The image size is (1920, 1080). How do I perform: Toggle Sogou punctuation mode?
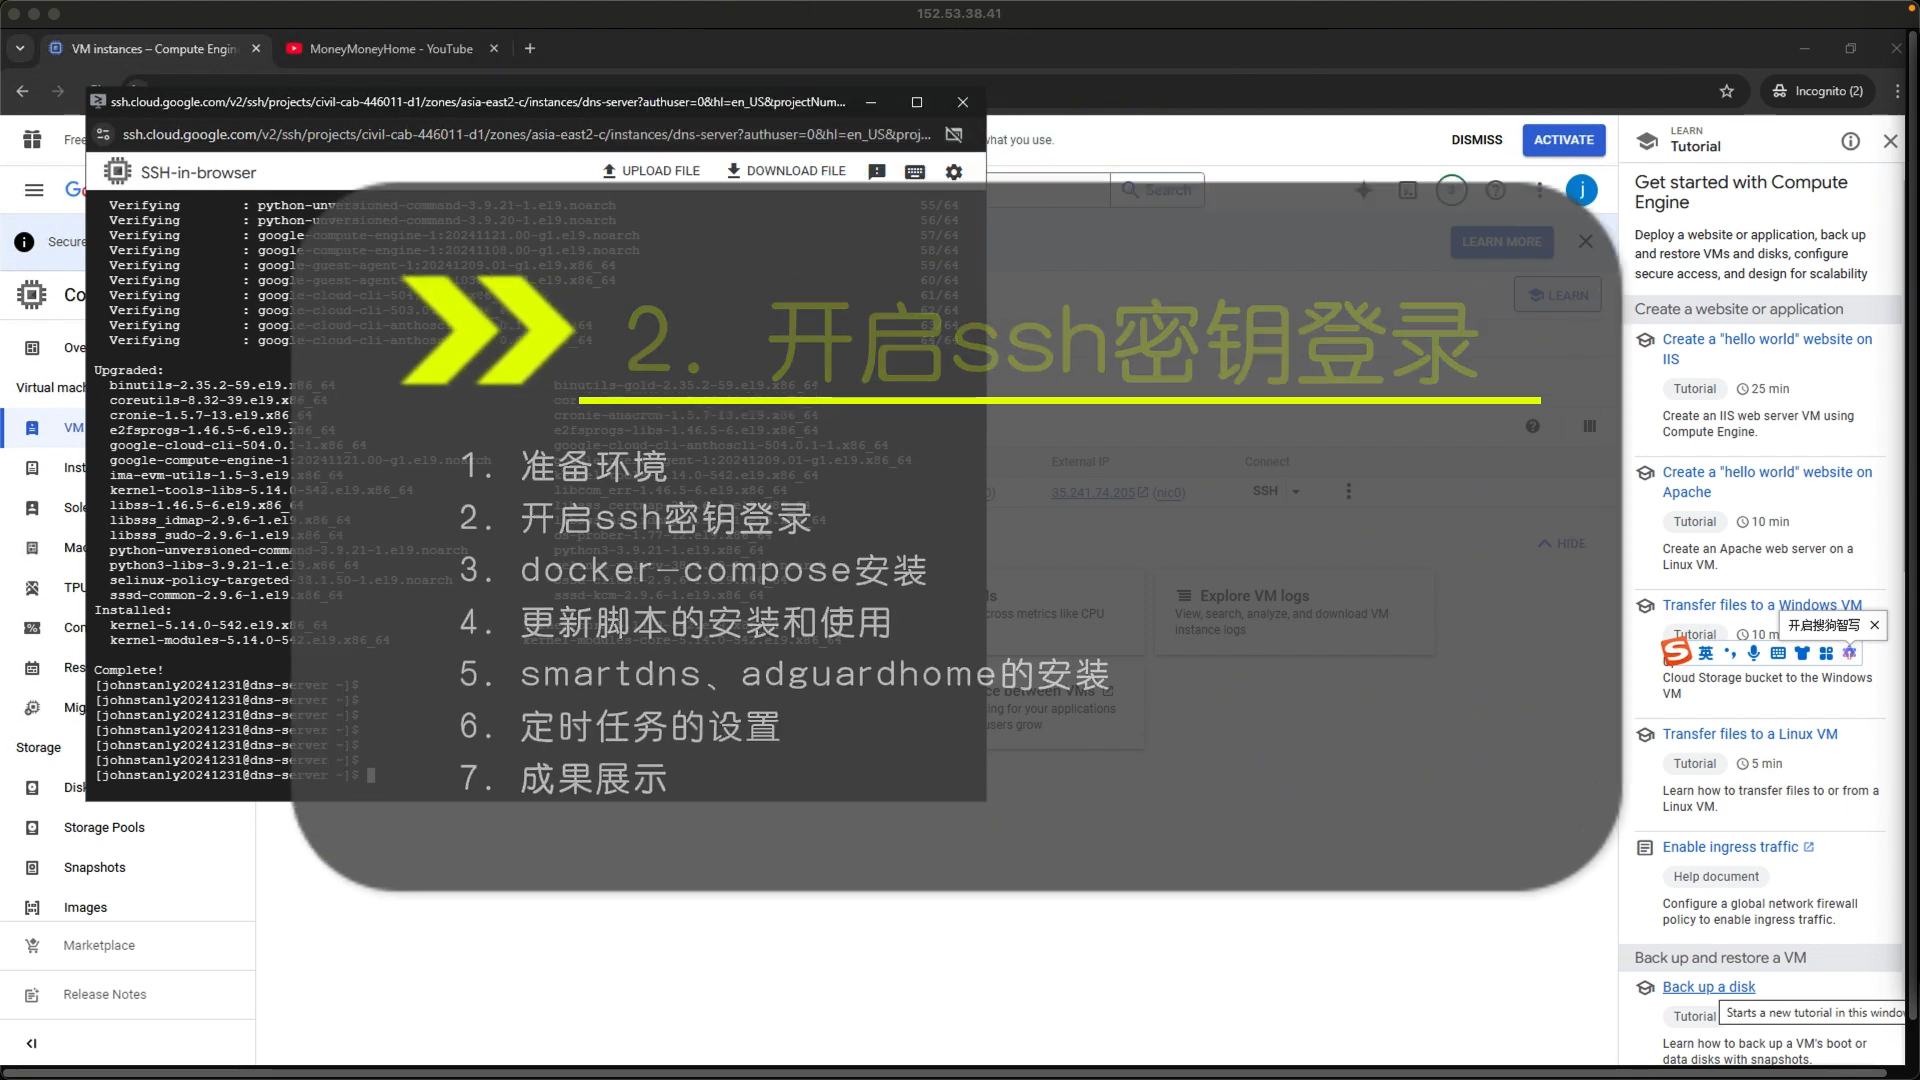[1730, 653]
